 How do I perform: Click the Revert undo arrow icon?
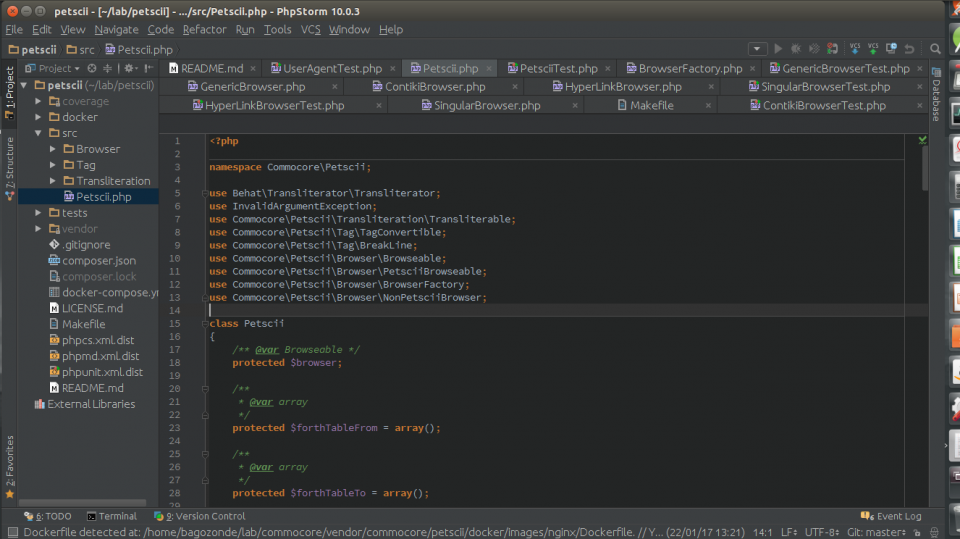click(909, 49)
